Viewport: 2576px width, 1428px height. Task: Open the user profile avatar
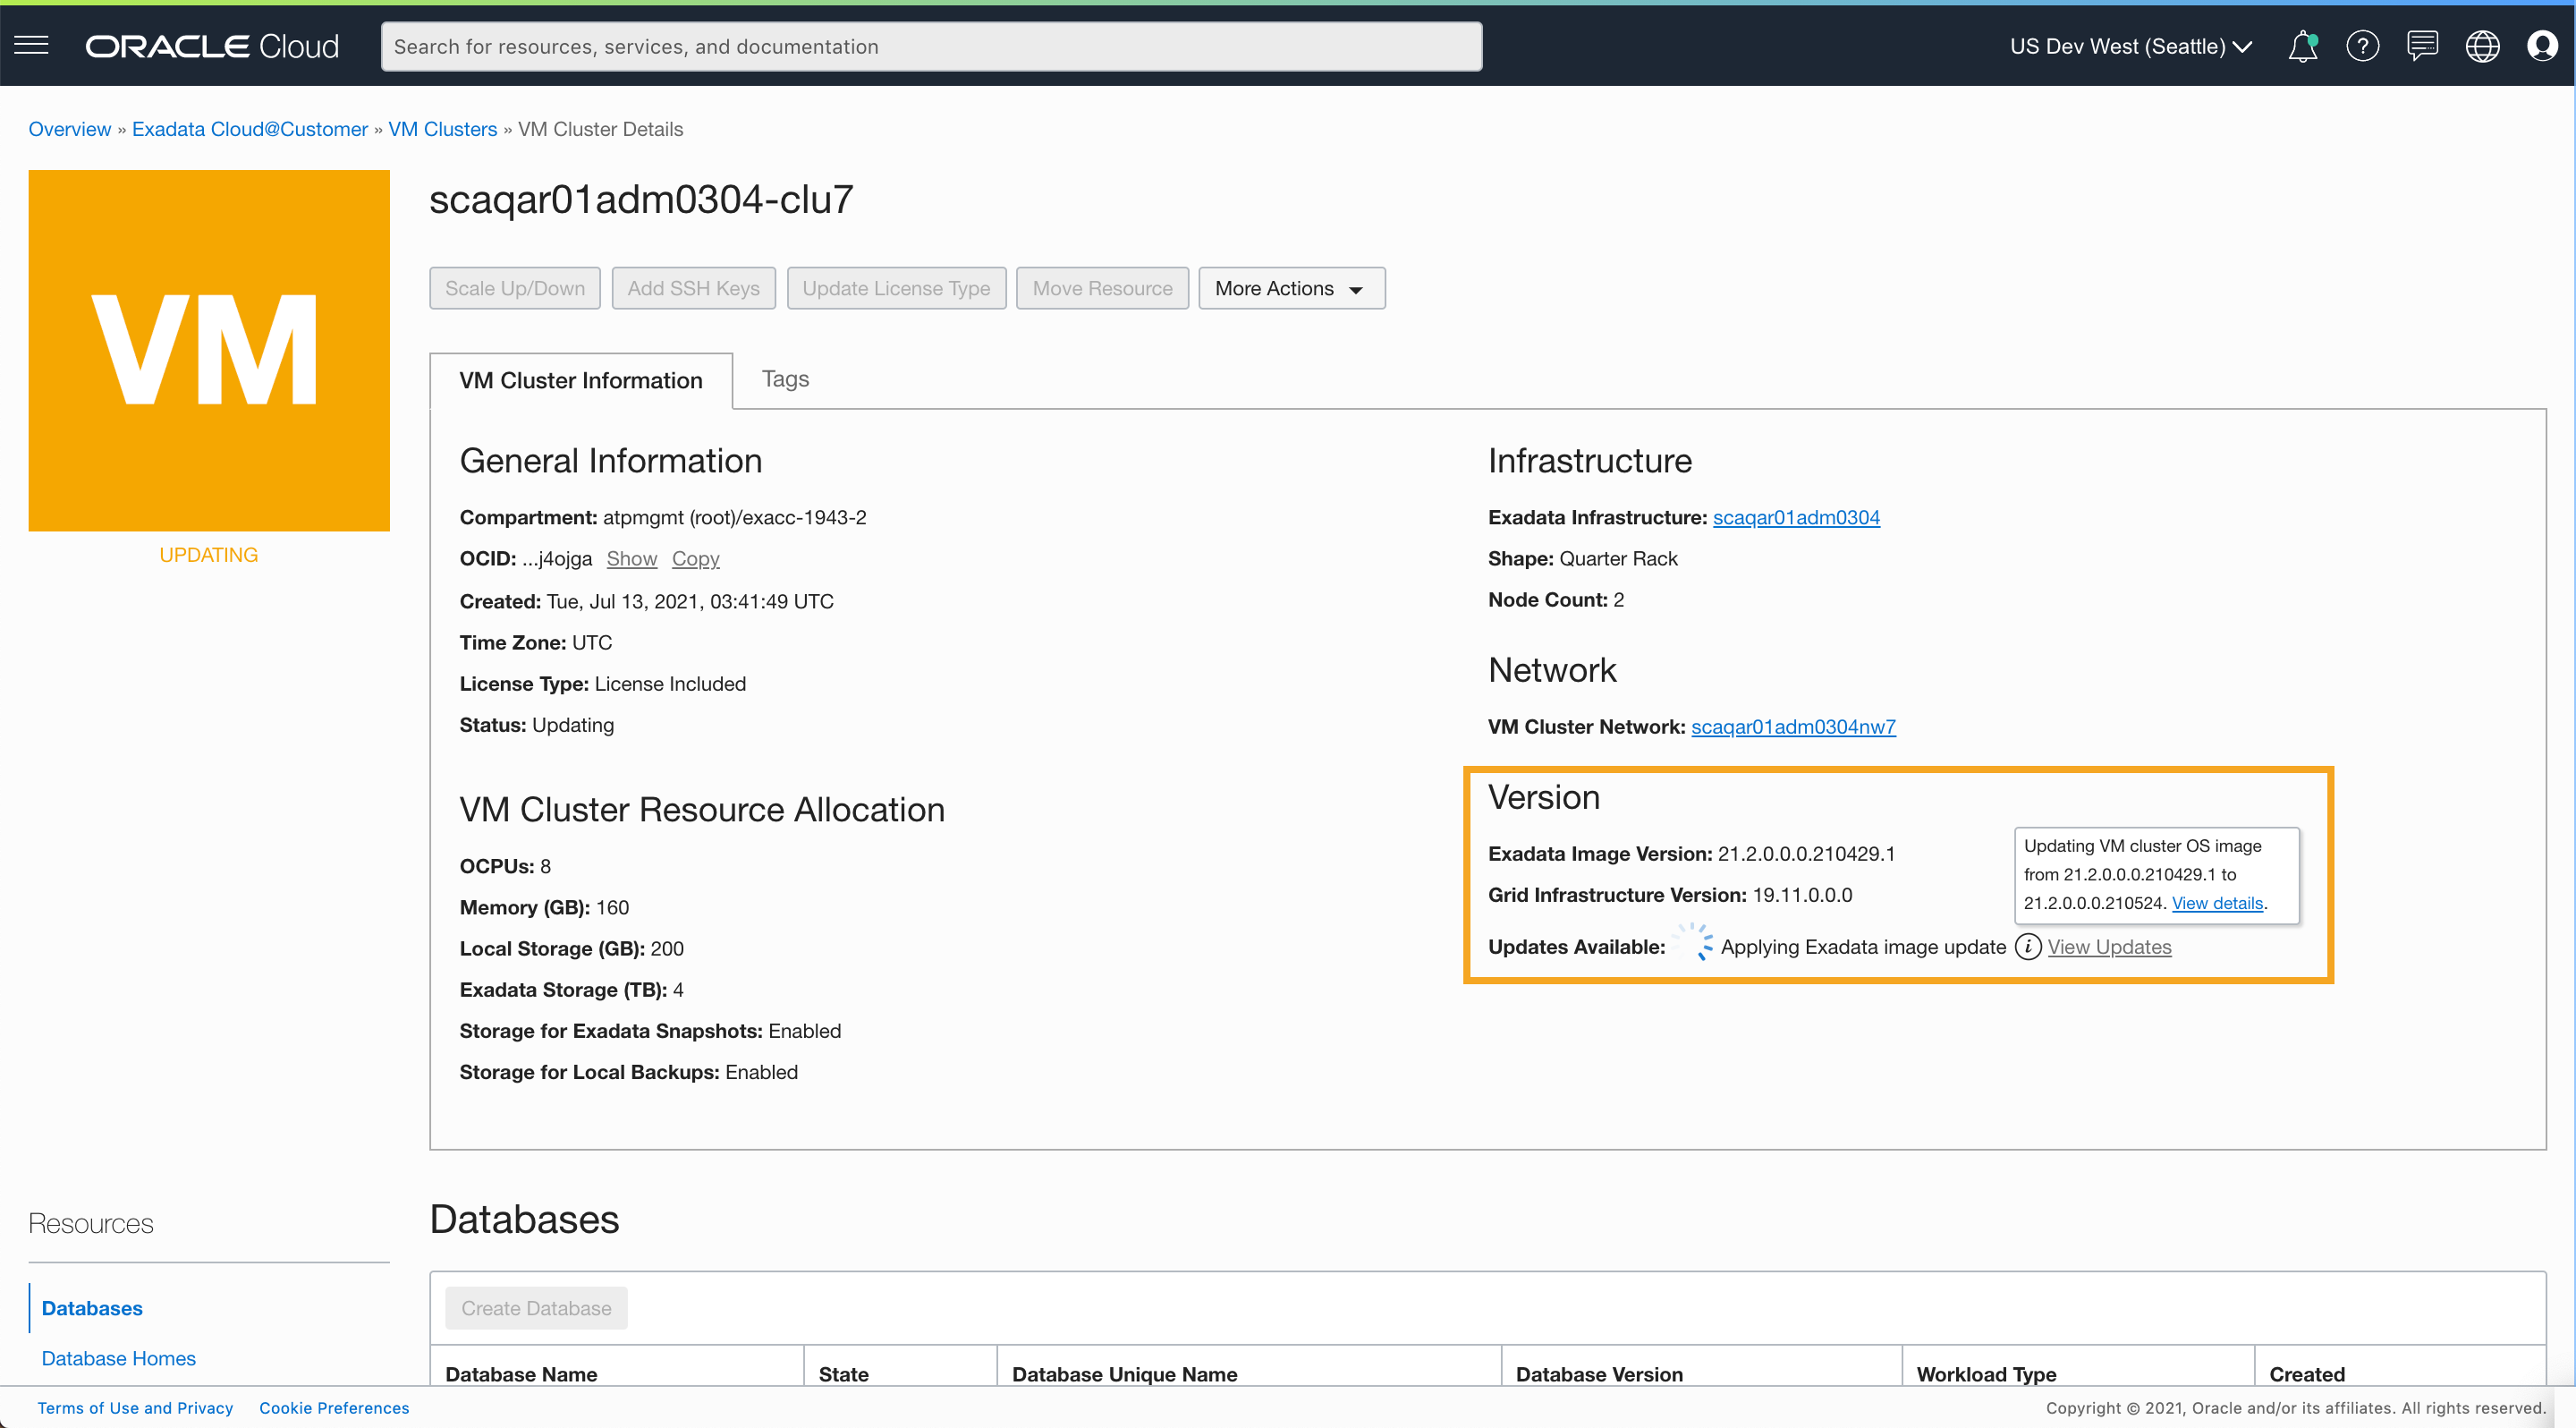click(x=2541, y=46)
